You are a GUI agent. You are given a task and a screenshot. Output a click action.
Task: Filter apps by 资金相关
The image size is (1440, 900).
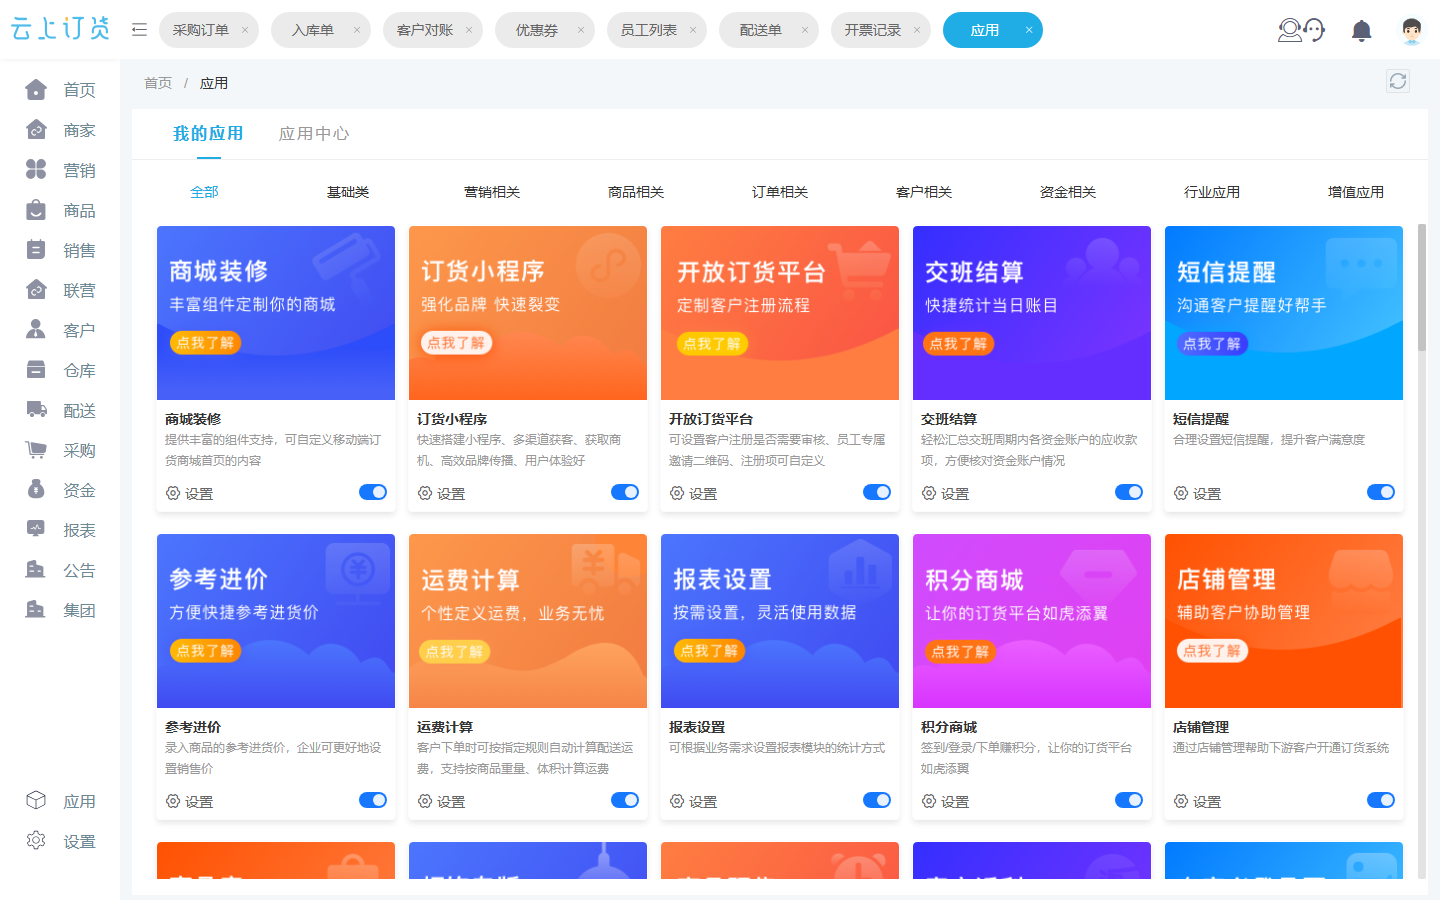[x=1068, y=192]
